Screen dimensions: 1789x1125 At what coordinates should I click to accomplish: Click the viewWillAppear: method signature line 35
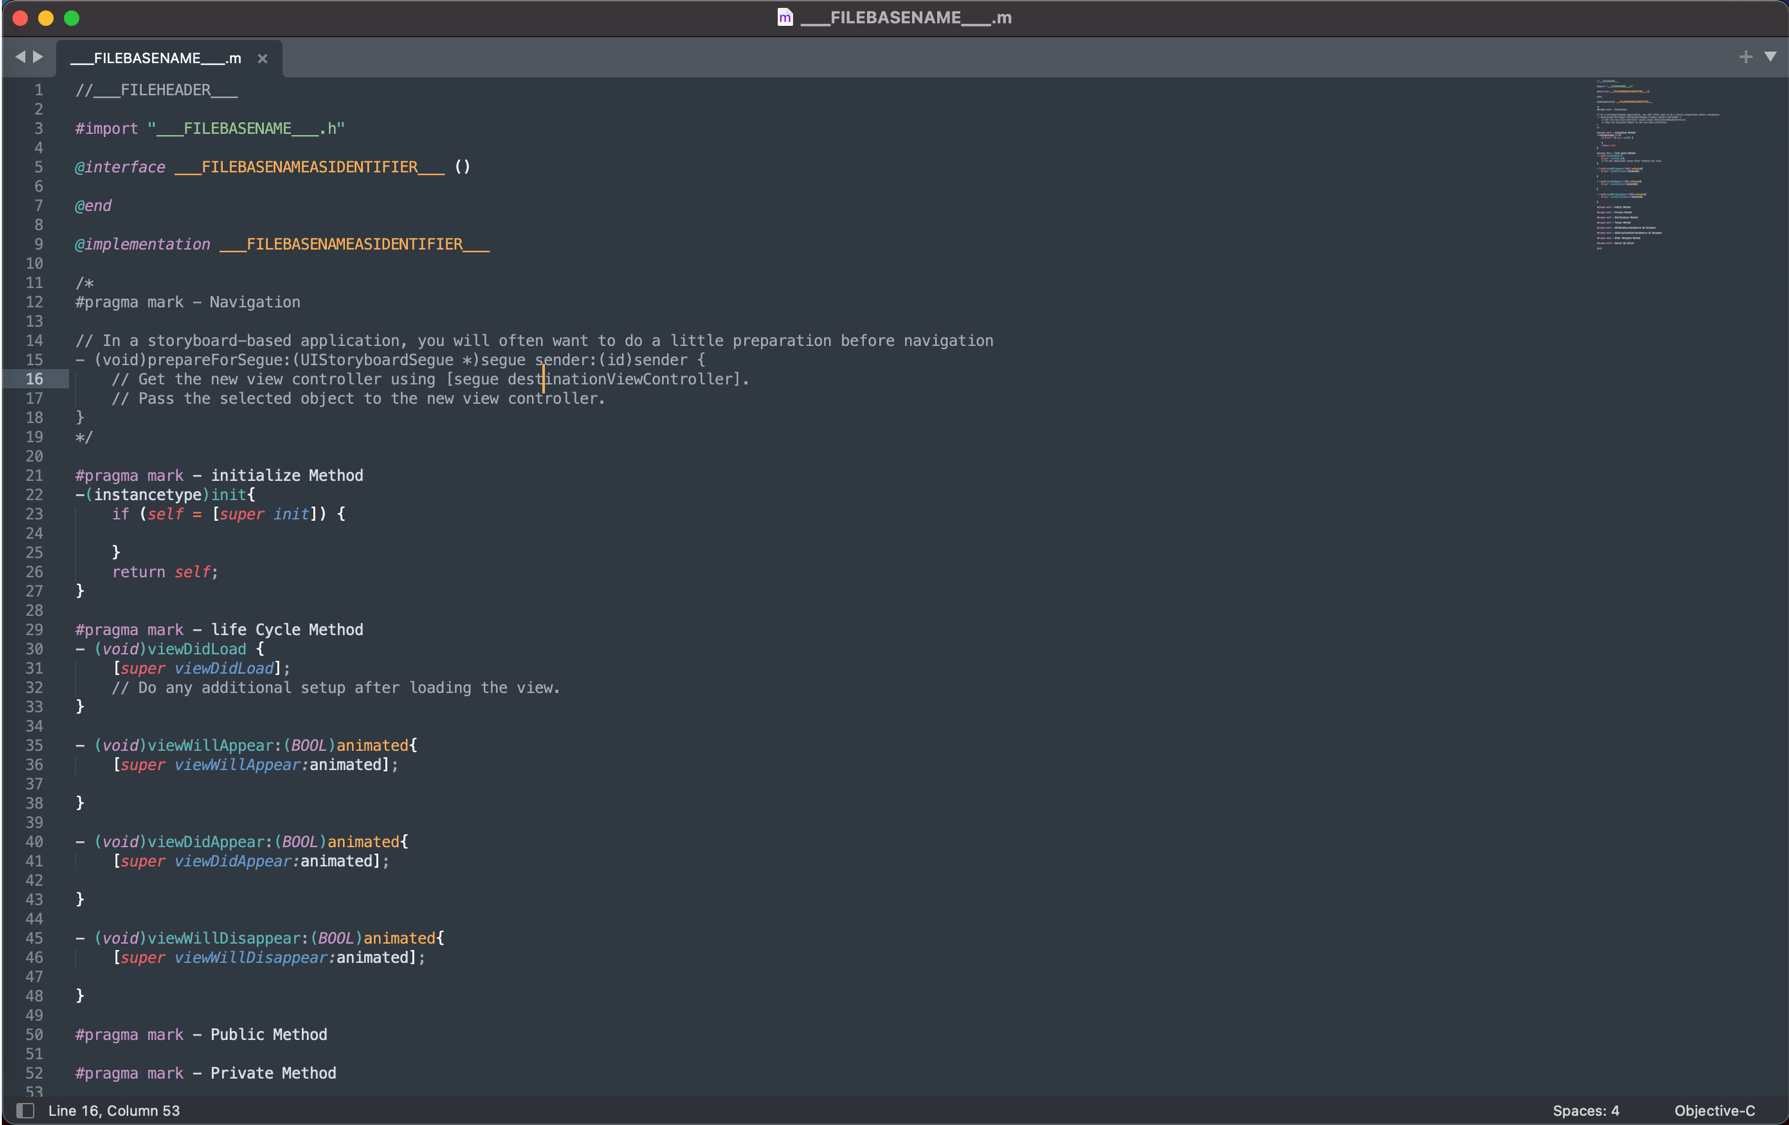[x=246, y=746]
